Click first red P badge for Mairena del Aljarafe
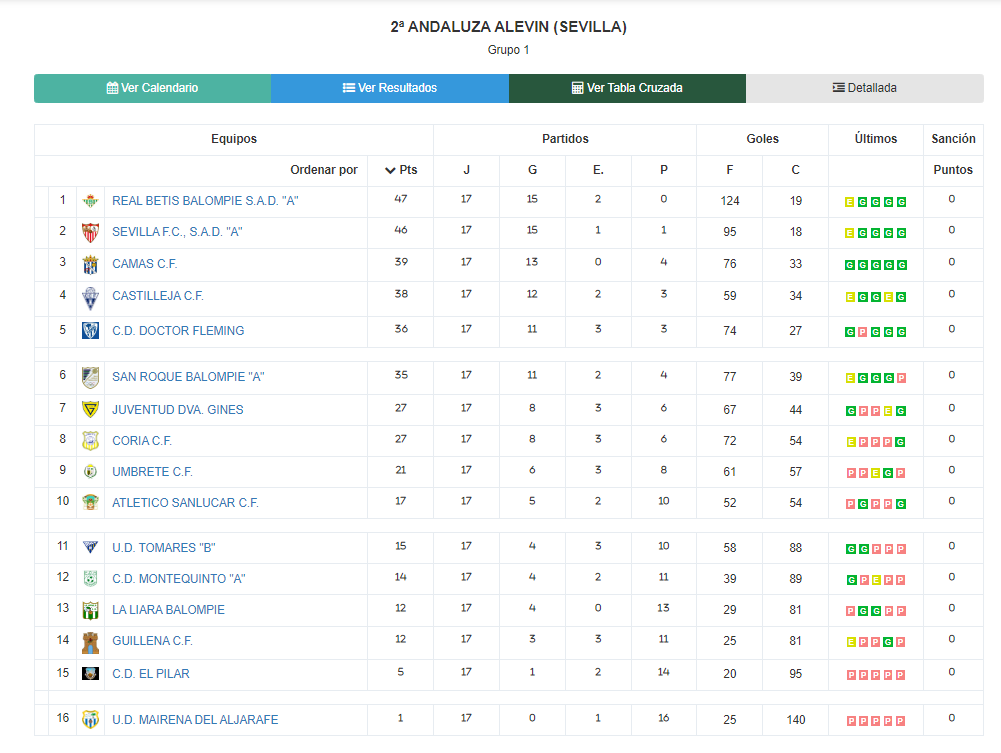 (x=851, y=721)
